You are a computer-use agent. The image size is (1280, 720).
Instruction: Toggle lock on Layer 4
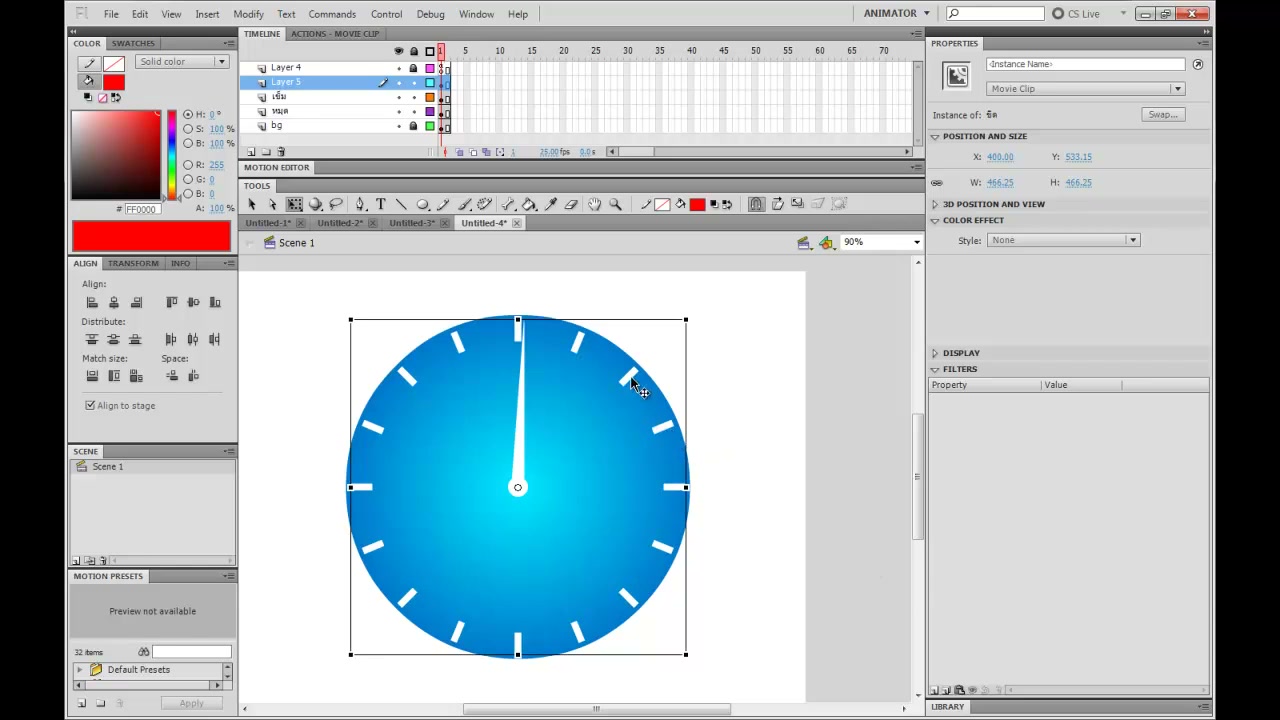coord(413,68)
